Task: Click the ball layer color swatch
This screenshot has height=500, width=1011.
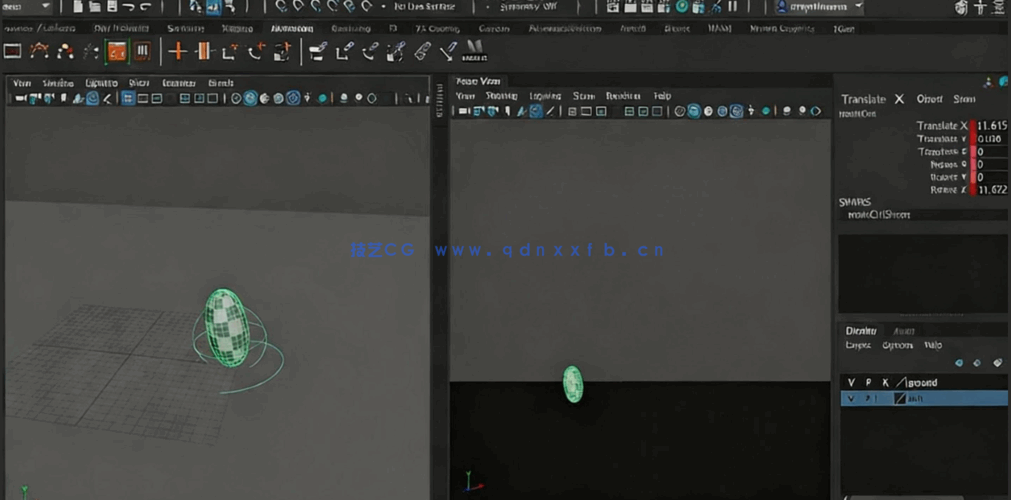Action: 900,398
